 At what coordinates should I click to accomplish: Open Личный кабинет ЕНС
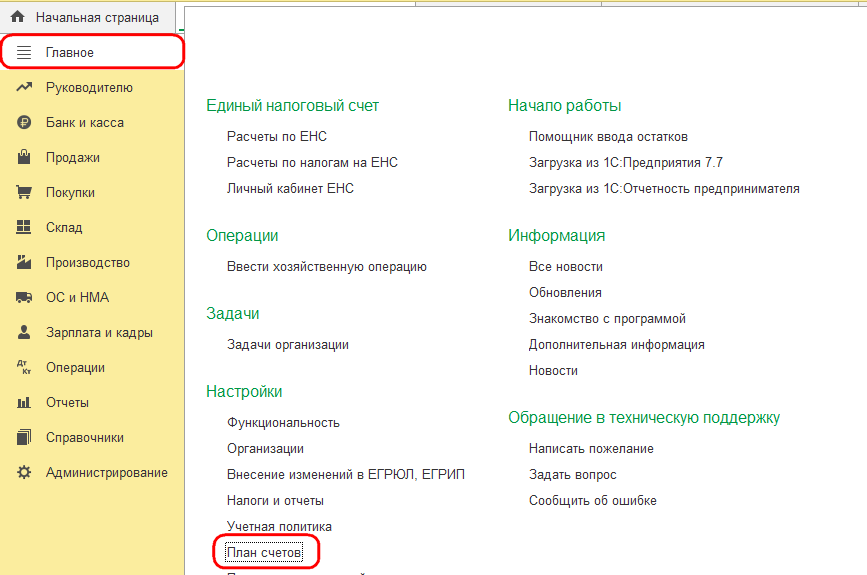tap(290, 189)
